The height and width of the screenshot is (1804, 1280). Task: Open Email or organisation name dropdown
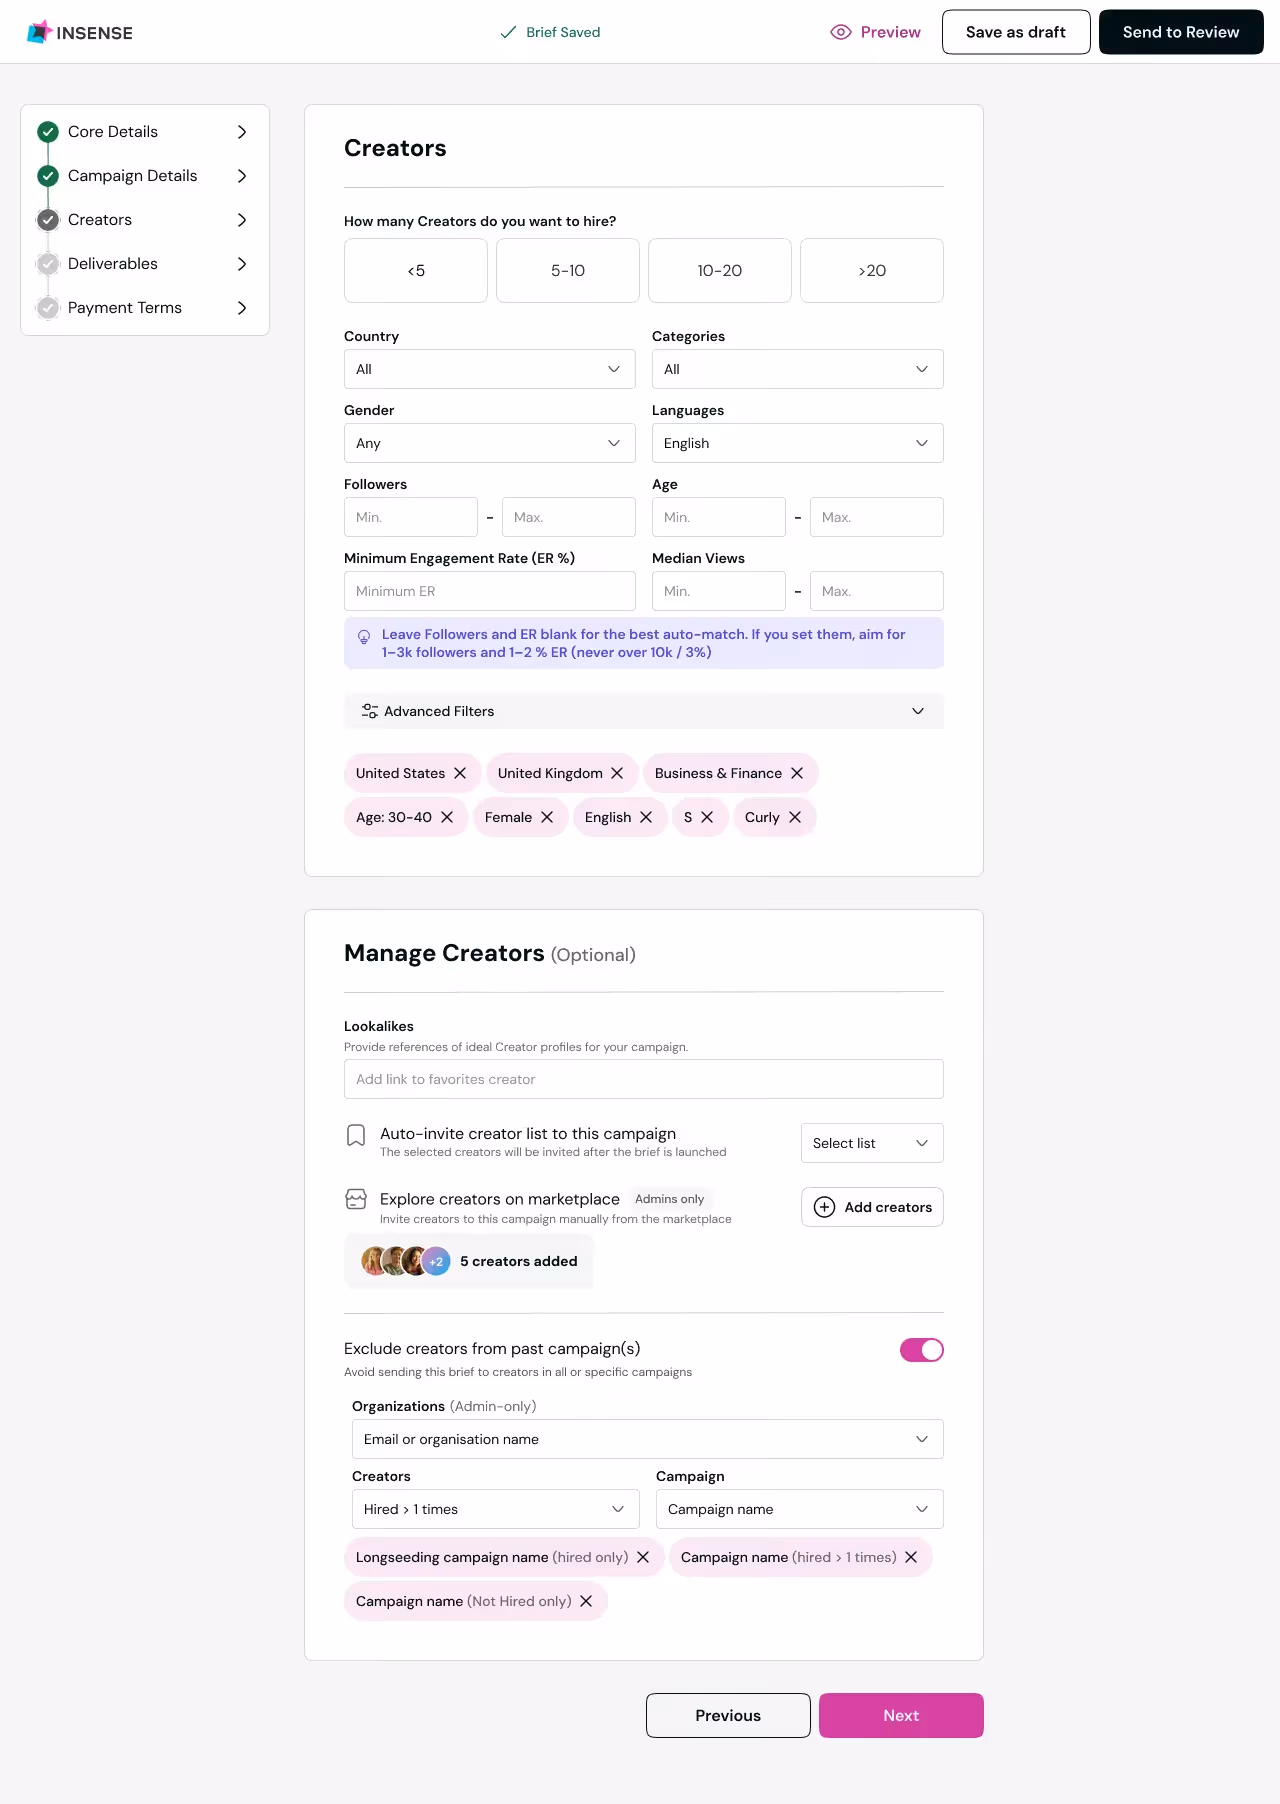pos(648,1439)
